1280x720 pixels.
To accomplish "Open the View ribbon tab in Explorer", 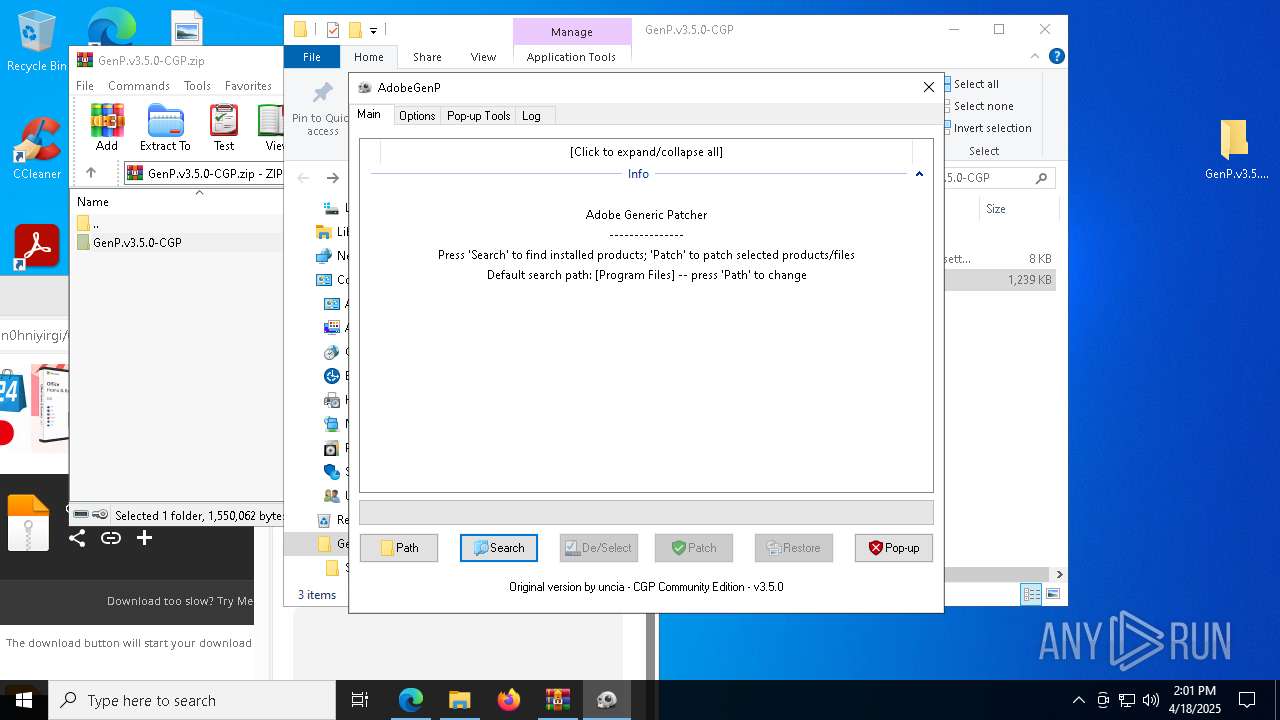I will (x=483, y=57).
